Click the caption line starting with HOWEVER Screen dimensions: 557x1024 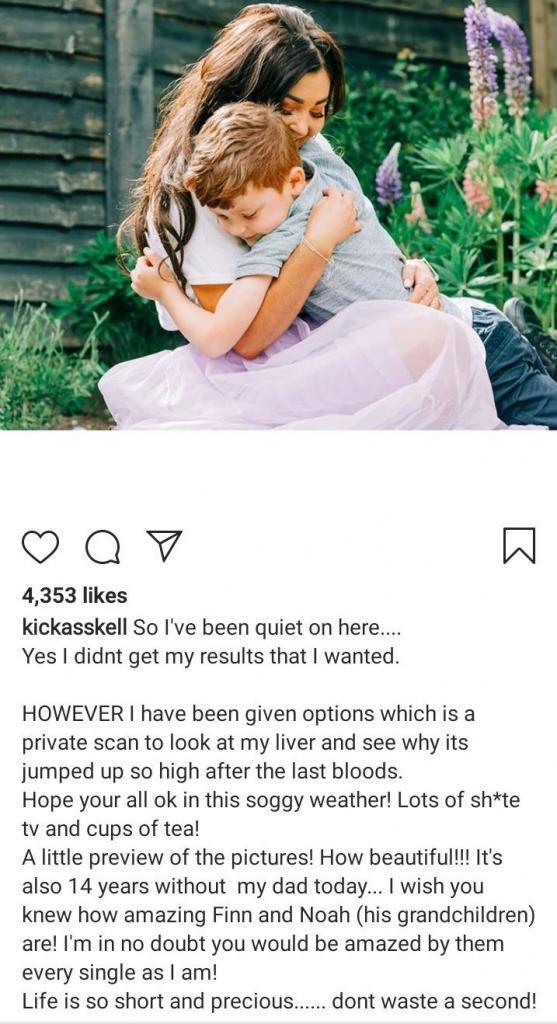pos(248,714)
